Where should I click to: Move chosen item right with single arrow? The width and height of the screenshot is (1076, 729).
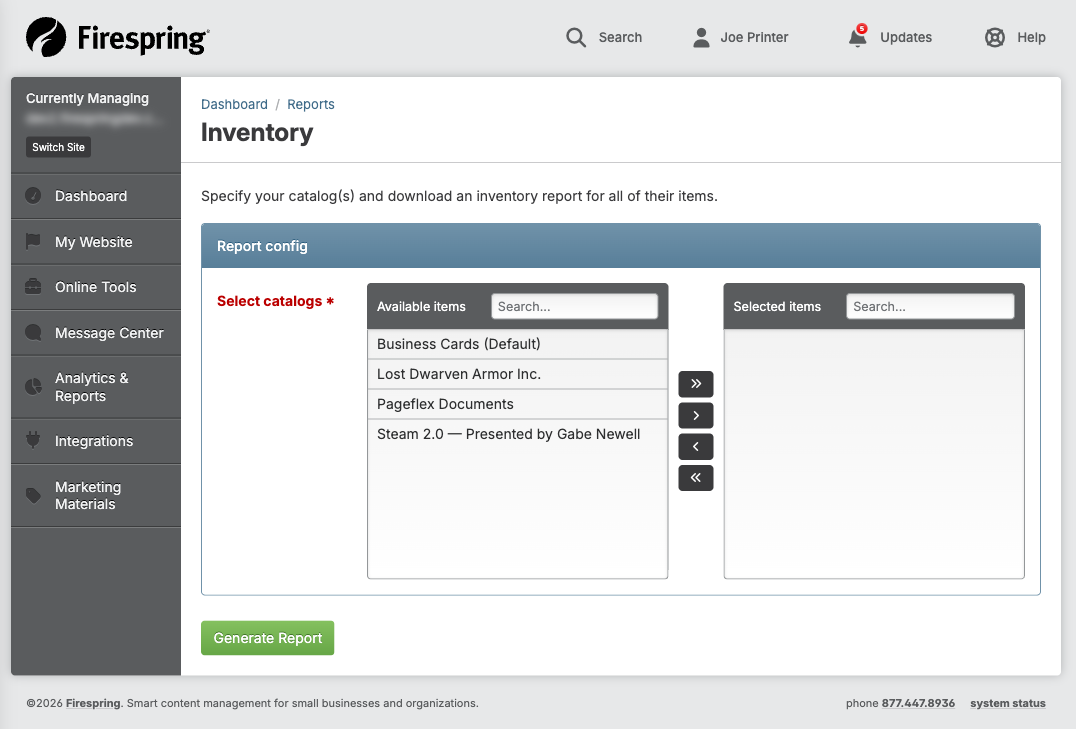pyautogui.click(x=696, y=415)
